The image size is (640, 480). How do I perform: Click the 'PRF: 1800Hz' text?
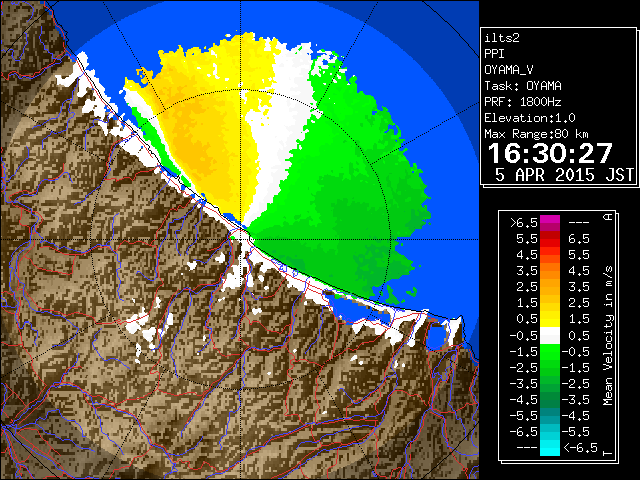tap(523, 102)
